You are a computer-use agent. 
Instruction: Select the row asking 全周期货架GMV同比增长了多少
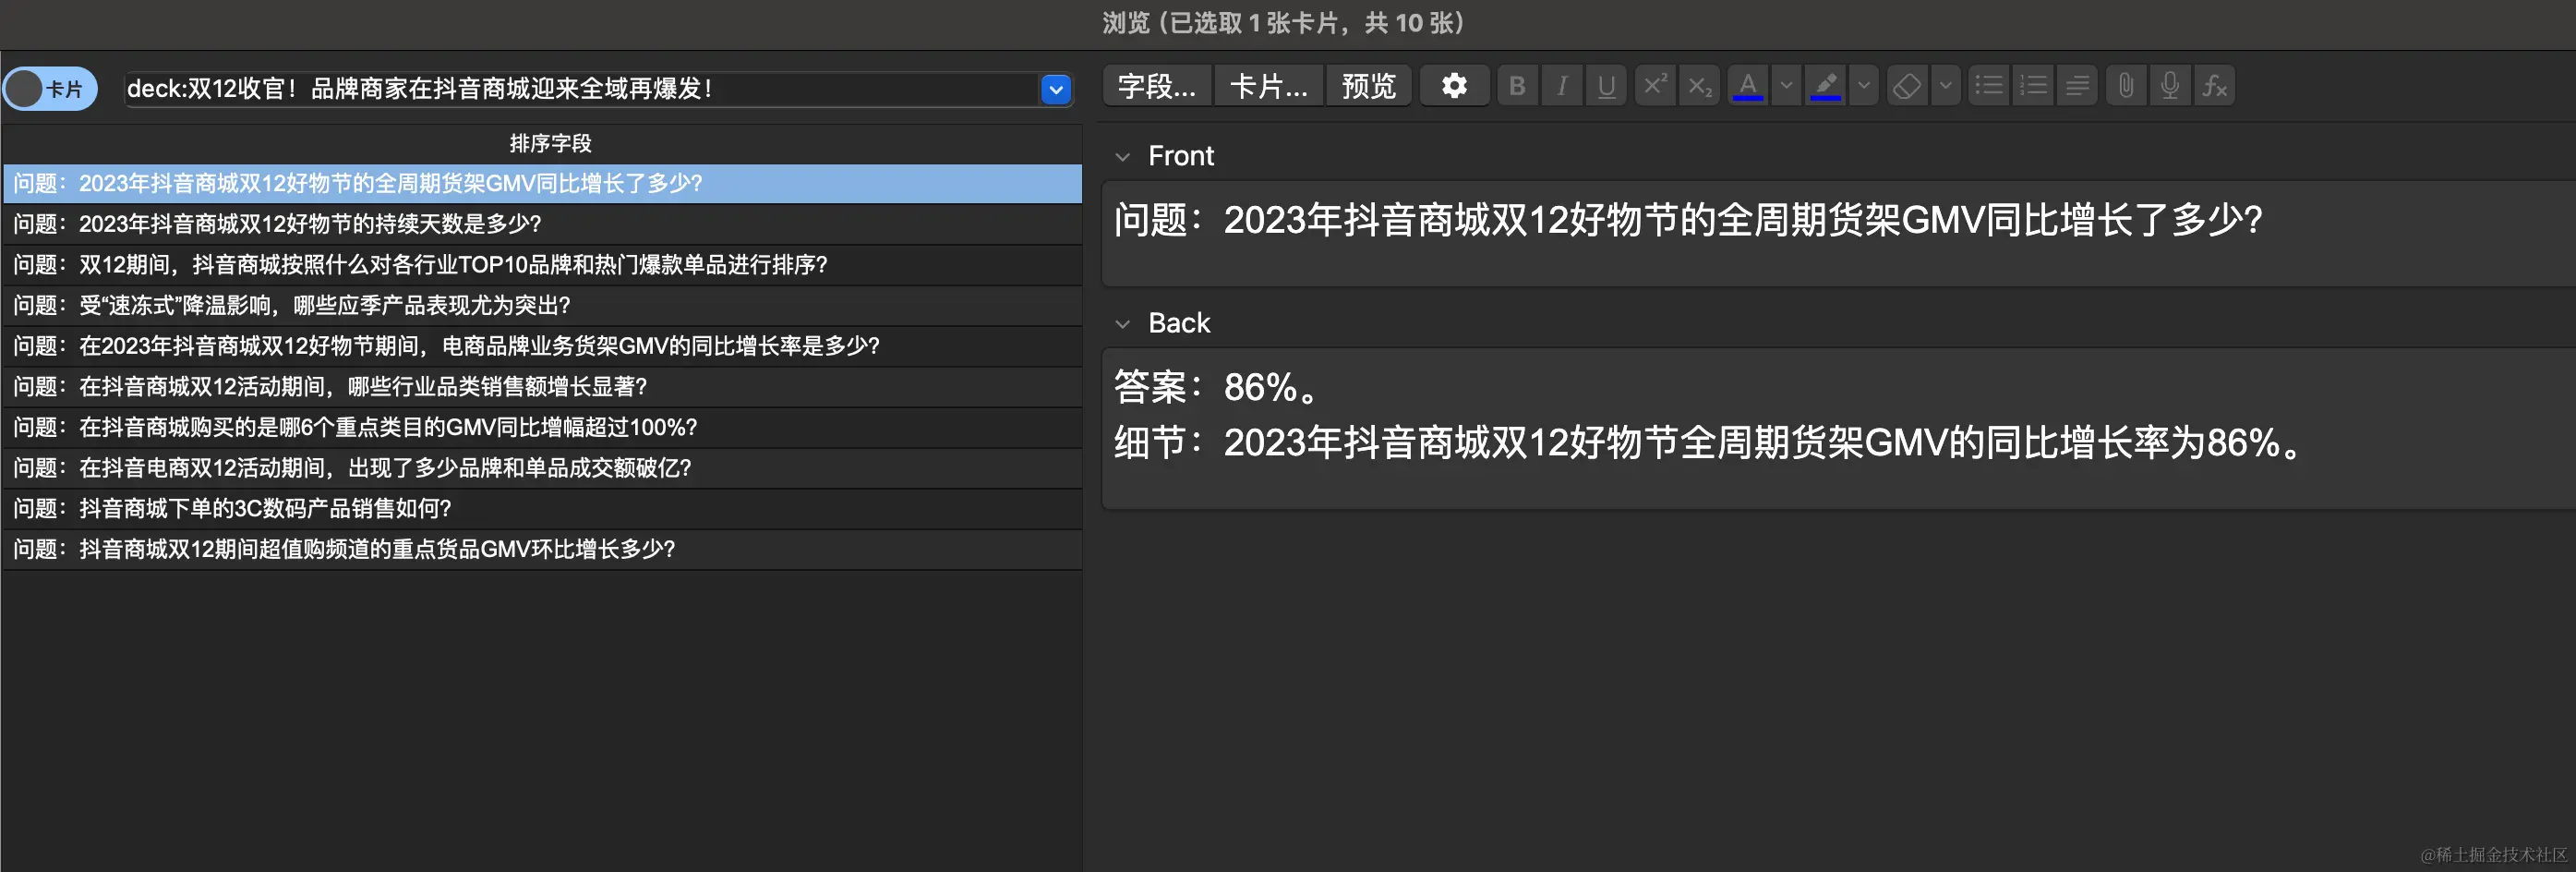click(x=543, y=184)
